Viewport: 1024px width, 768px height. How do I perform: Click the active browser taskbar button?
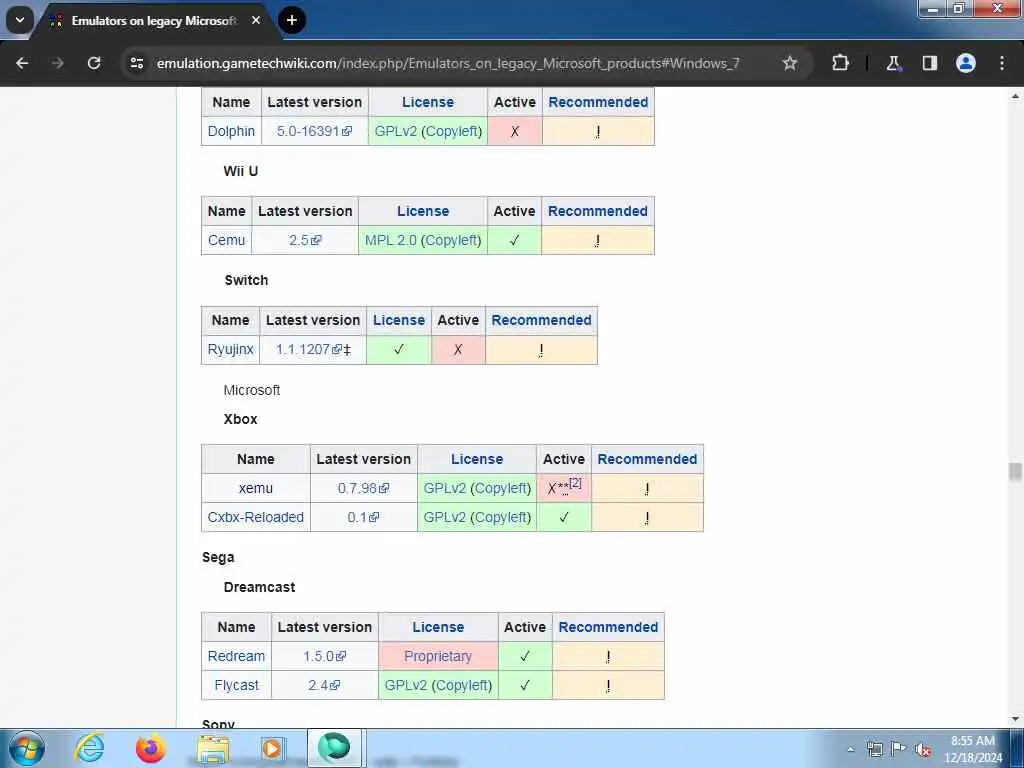pos(334,748)
